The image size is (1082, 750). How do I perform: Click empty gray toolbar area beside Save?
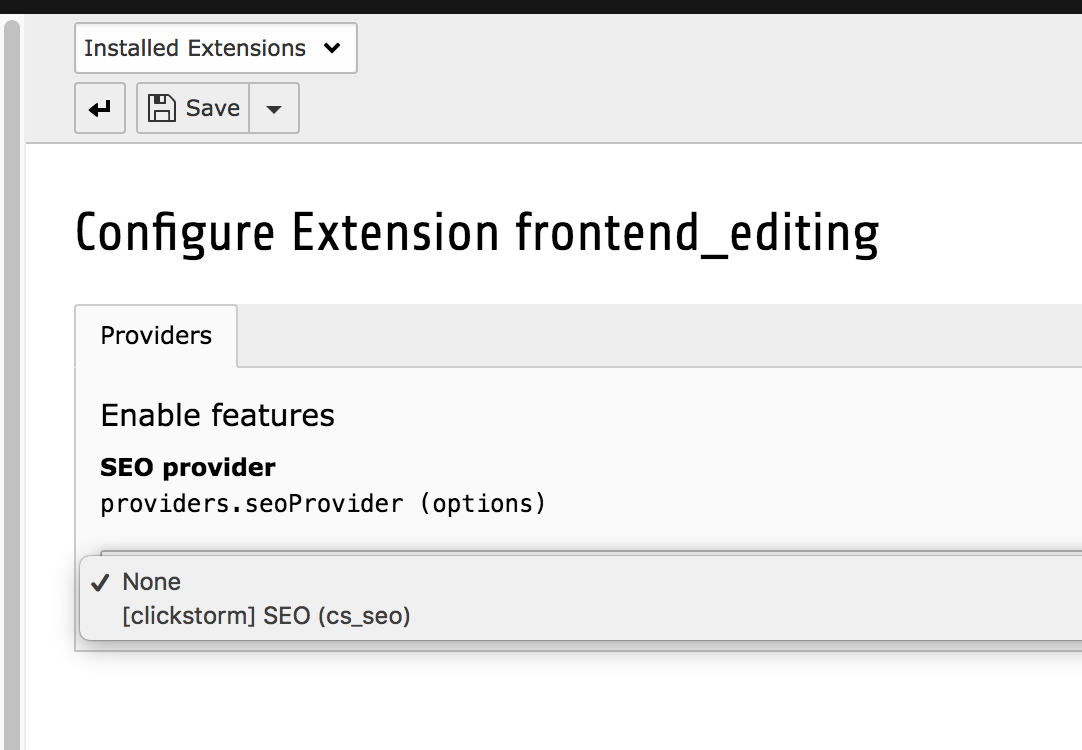click(x=690, y=108)
